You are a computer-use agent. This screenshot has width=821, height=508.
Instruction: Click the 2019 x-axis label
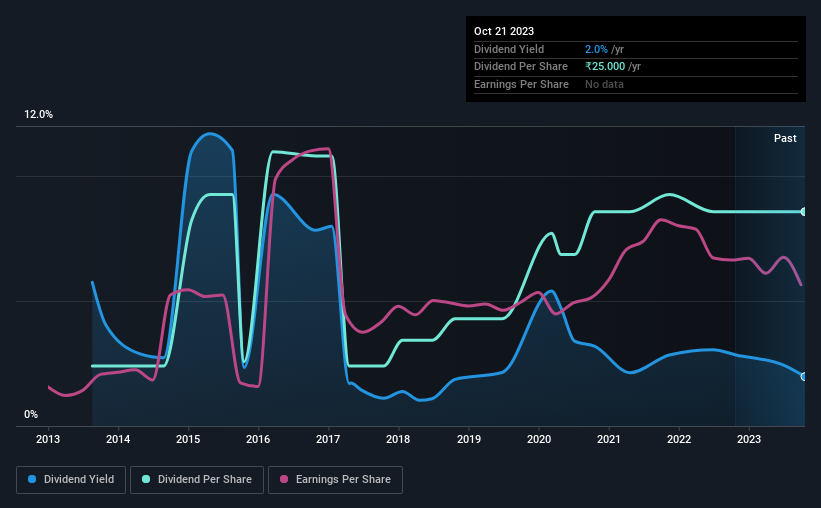pos(469,439)
